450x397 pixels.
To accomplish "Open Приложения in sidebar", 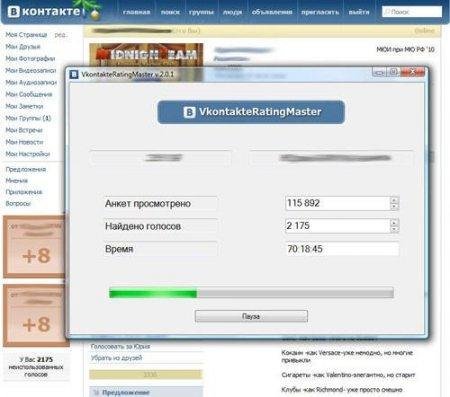I will (x=24, y=192).
